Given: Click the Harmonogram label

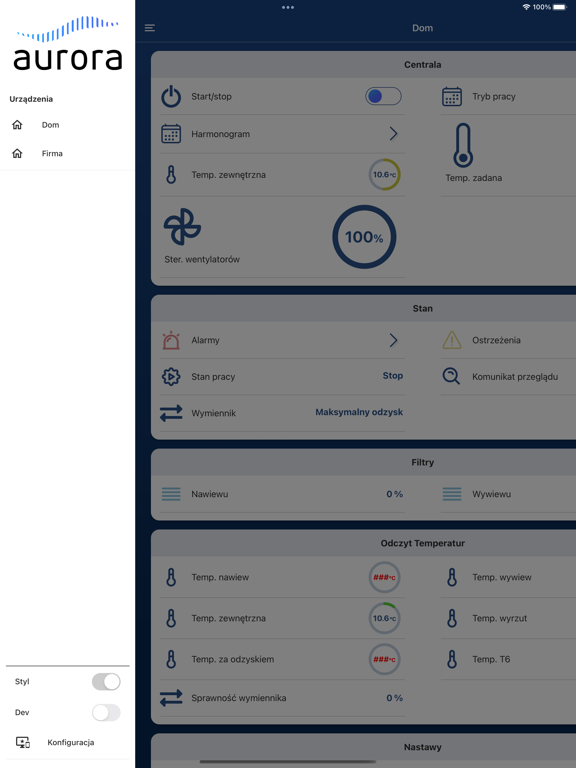Looking at the screenshot, I should coord(220,134).
